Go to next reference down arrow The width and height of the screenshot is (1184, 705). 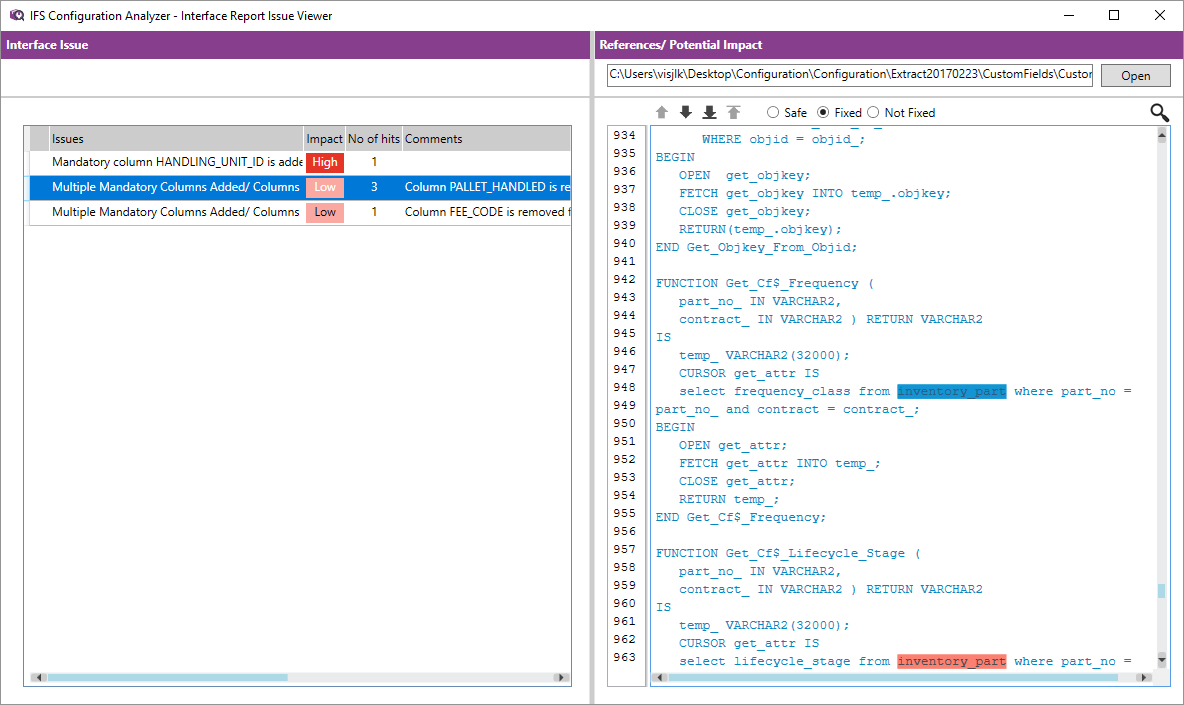685,113
